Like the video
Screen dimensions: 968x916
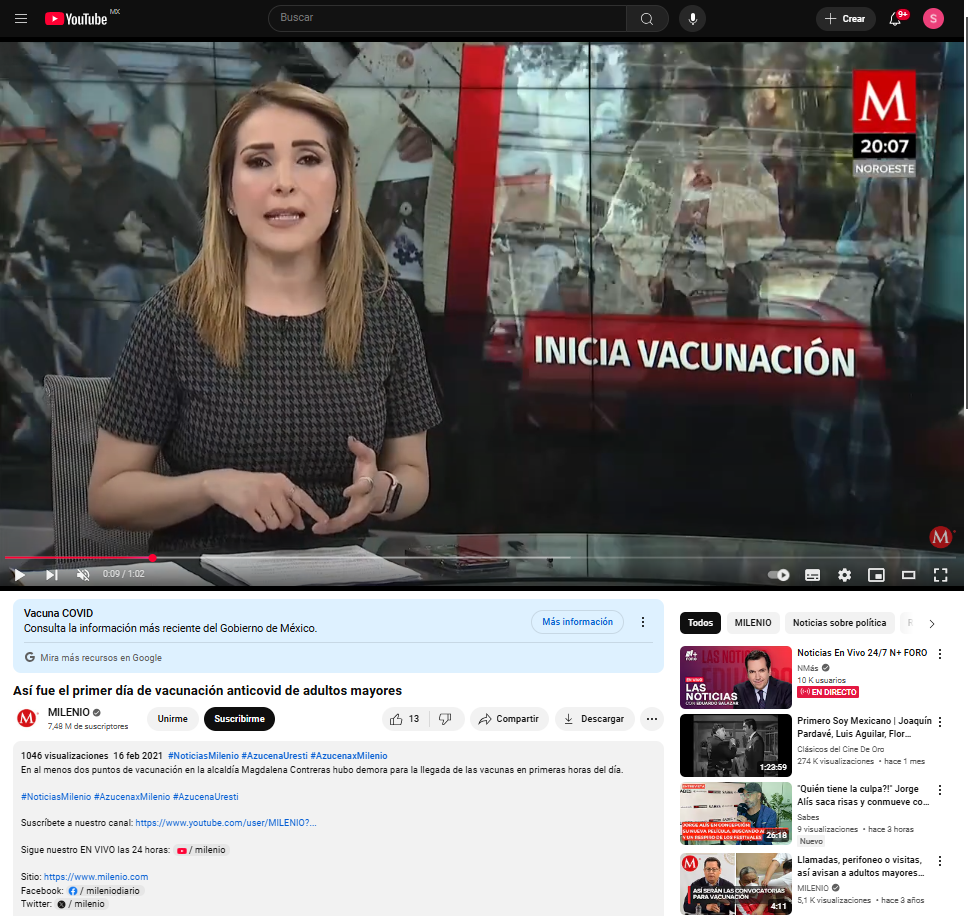click(x=404, y=719)
